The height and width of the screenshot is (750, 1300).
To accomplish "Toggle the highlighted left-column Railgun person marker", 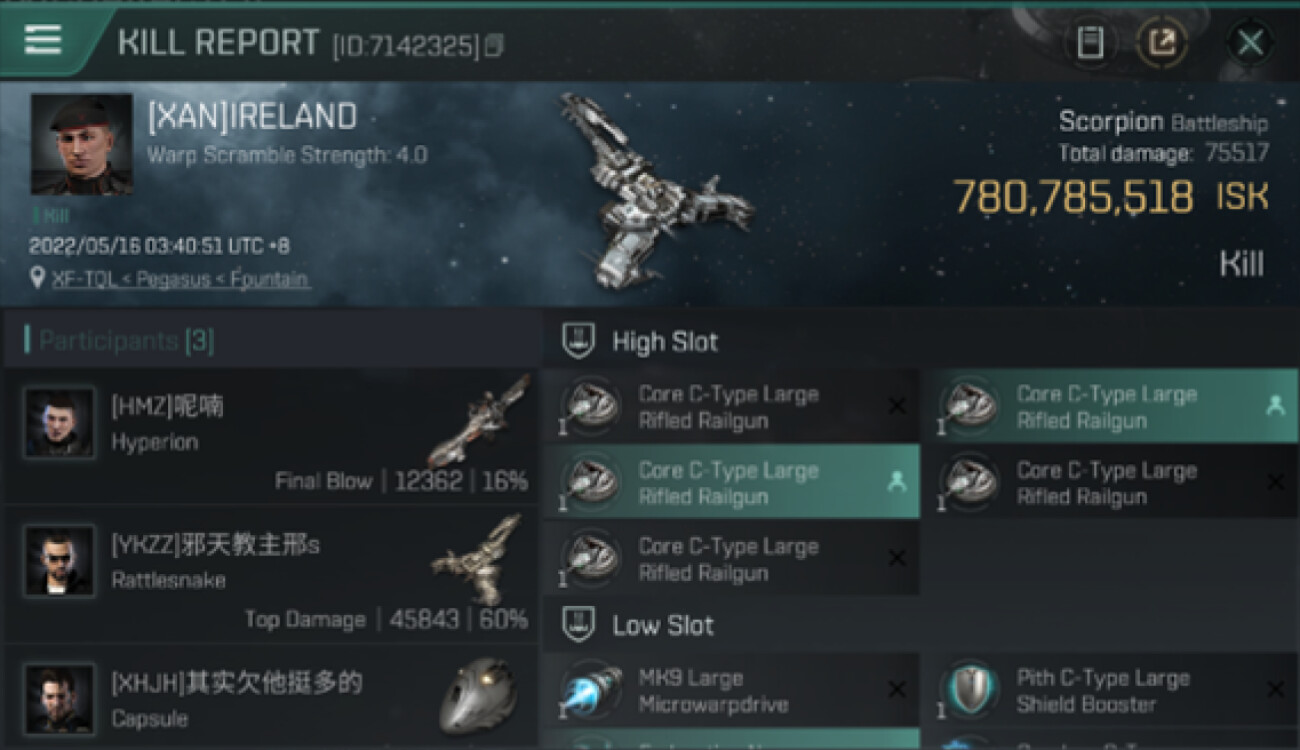I will click(x=897, y=482).
